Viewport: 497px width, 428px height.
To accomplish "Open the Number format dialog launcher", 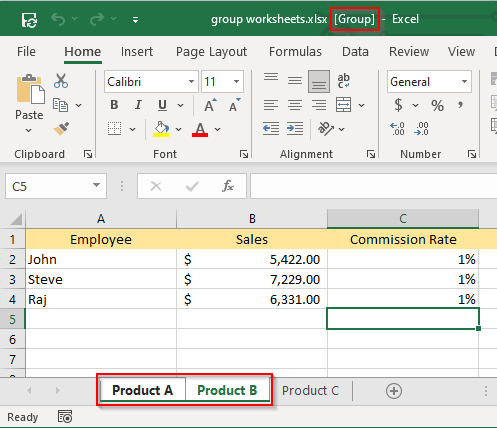I will 472,154.
